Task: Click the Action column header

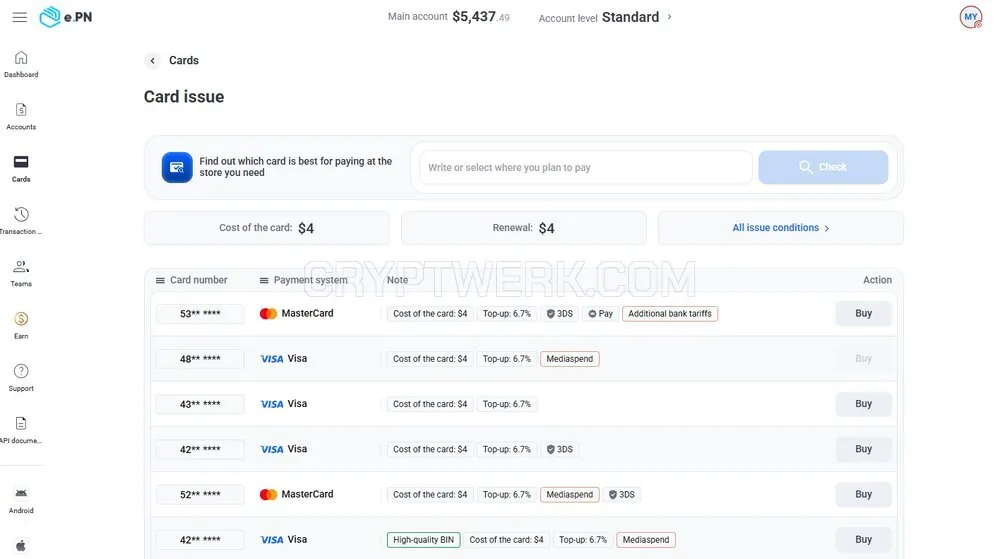Action: point(877,280)
